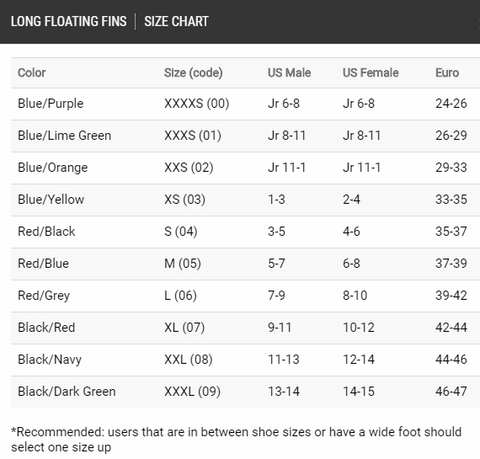Select the US Female column header
This screenshot has width=480, height=459.
371,73
